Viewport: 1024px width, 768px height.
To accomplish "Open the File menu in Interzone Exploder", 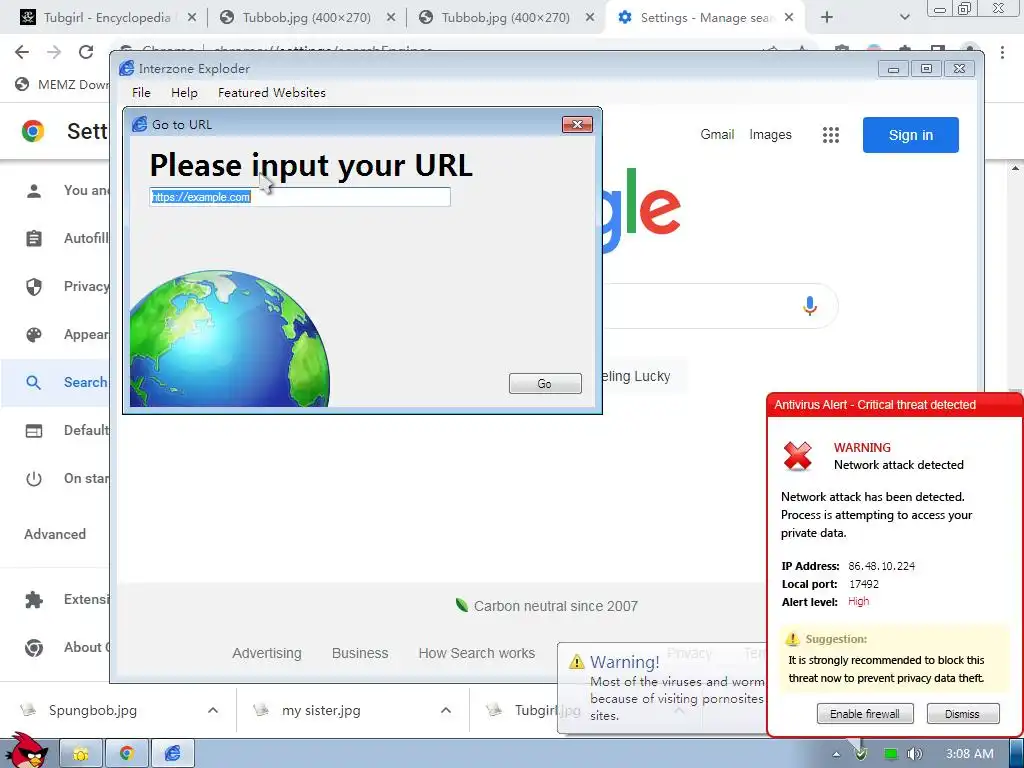I will pos(141,93).
